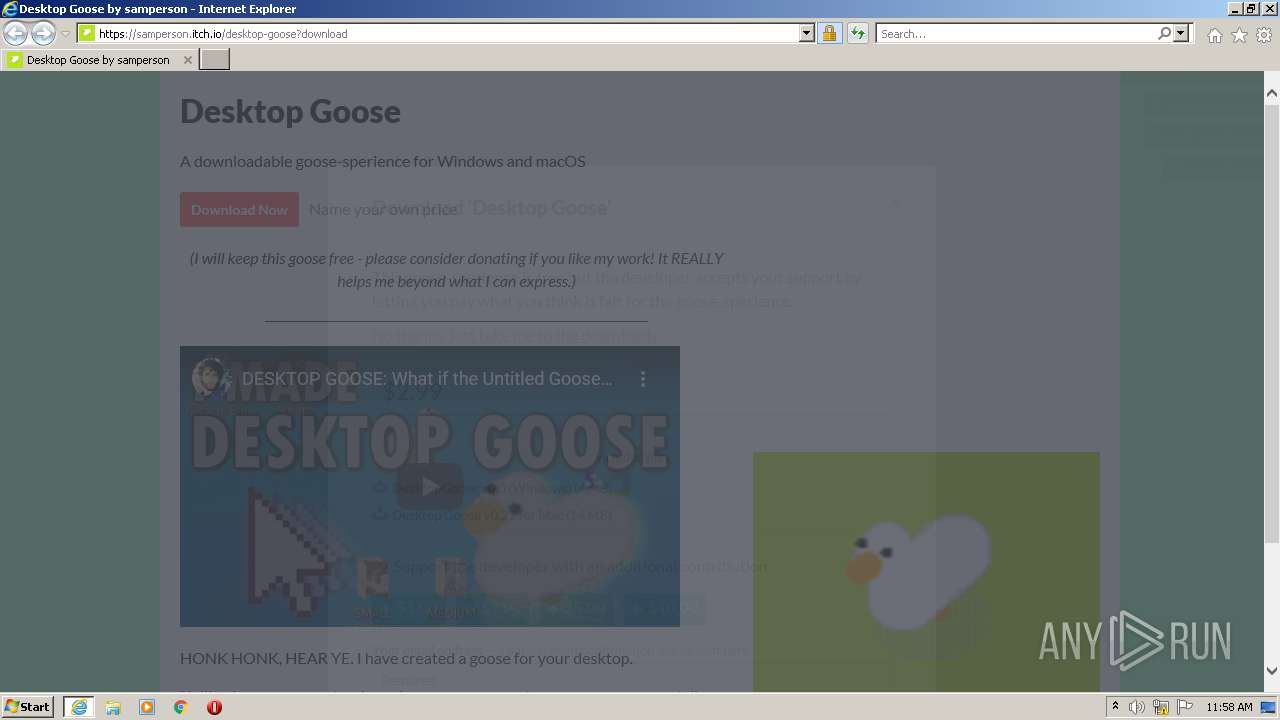Click the 'A downloadable goose-sperience' subtitle text

(383, 161)
